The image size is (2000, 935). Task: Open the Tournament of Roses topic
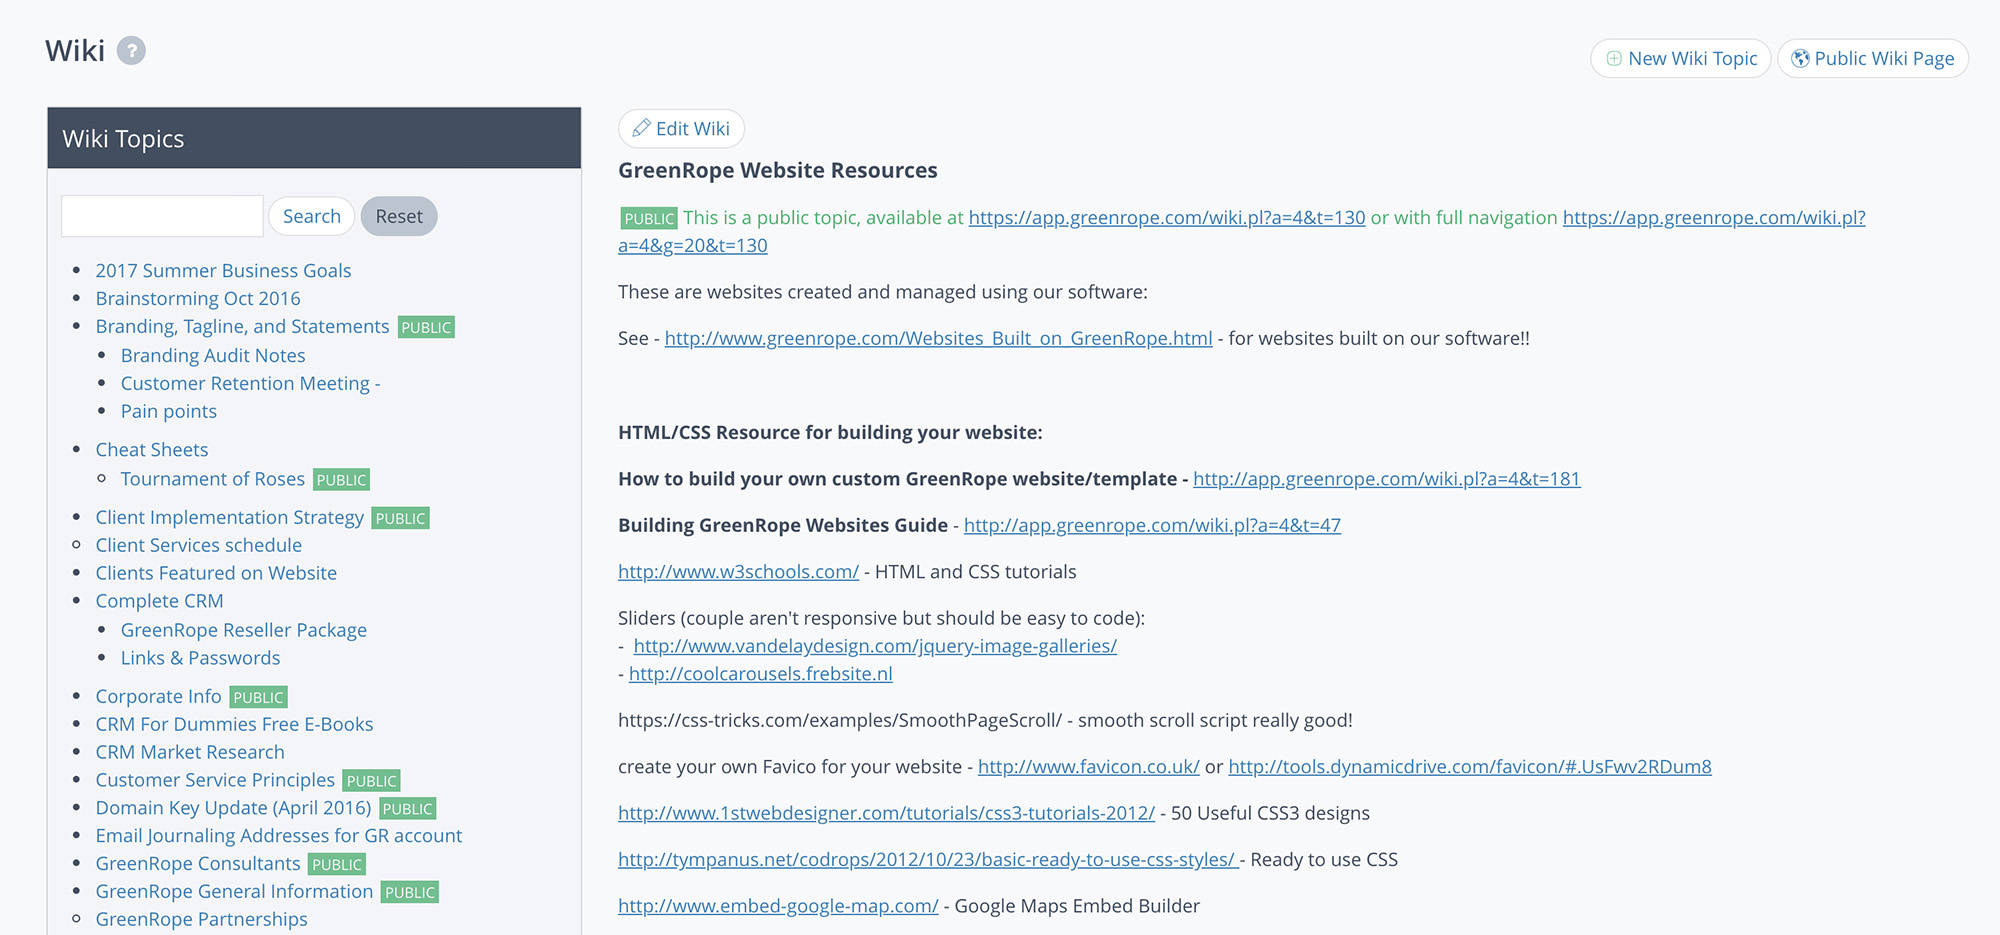click(x=213, y=478)
